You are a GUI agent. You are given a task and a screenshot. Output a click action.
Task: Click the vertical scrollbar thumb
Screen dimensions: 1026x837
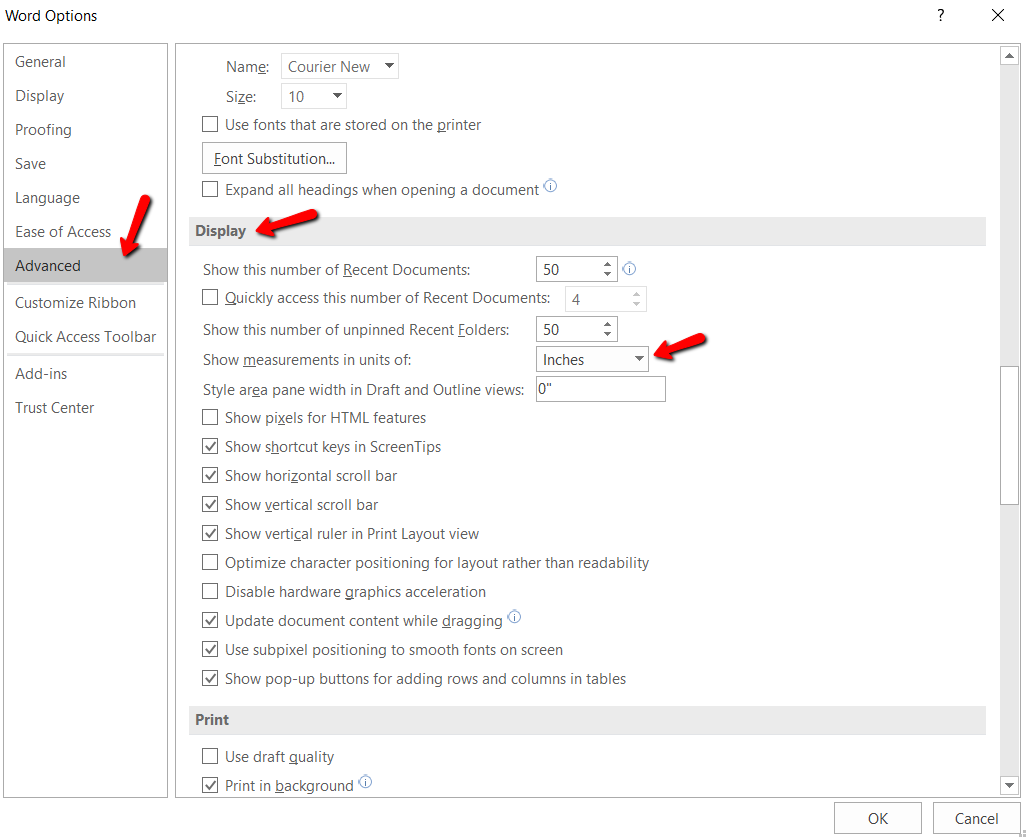point(1009,435)
